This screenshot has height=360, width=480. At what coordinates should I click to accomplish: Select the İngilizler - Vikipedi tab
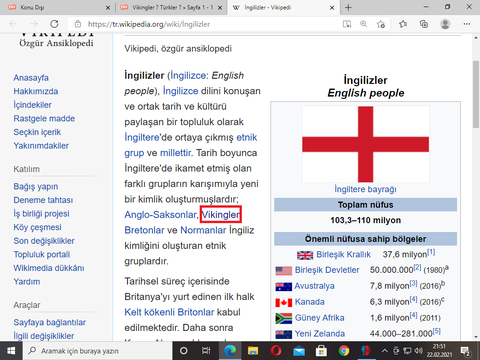click(283, 7)
